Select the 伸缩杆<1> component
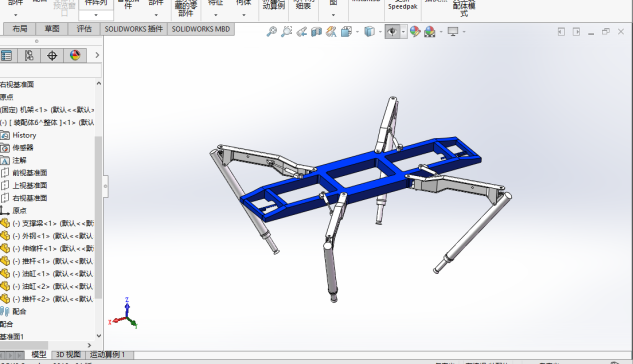This screenshot has width=633, height=364. pyautogui.click(x=47, y=248)
